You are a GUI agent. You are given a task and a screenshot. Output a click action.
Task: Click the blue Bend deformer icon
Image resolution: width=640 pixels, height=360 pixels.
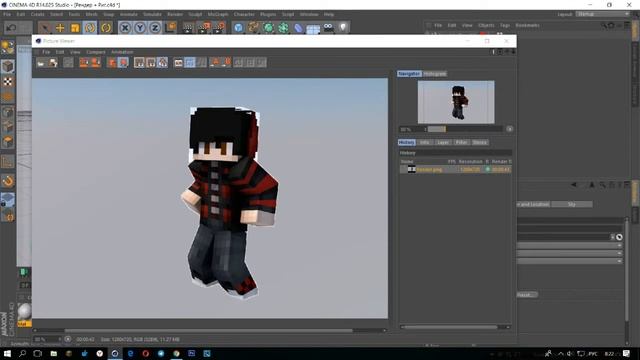pos(298,28)
